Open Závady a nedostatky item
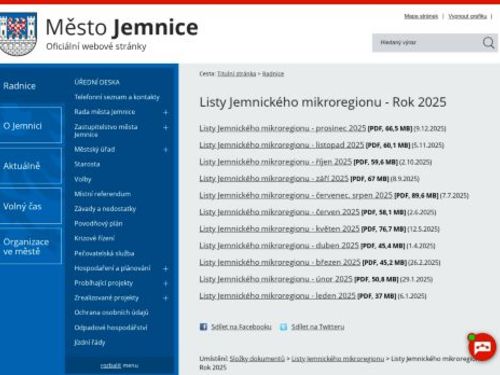The height and width of the screenshot is (375, 500). (x=105, y=209)
